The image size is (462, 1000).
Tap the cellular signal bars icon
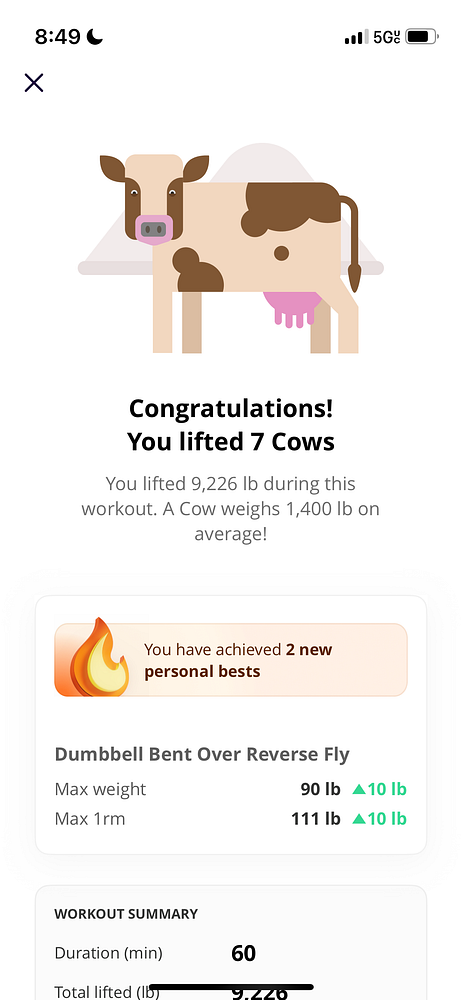click(x=356, y=38)
